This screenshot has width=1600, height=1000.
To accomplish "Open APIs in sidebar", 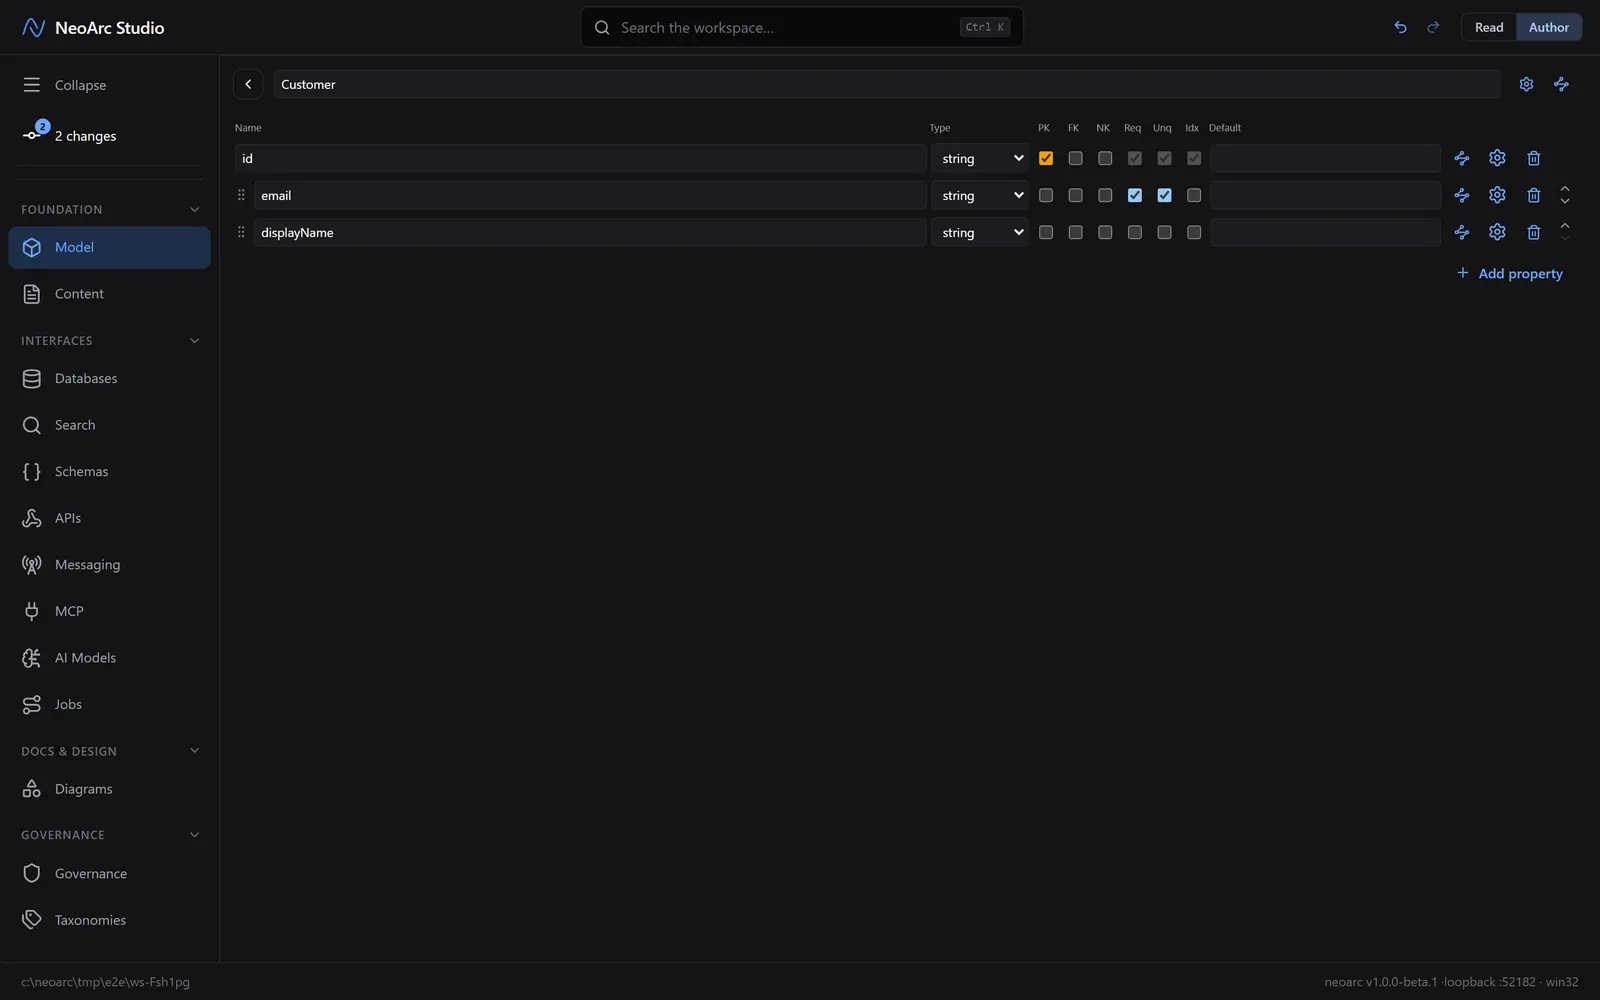I will [x=109, y=518].
